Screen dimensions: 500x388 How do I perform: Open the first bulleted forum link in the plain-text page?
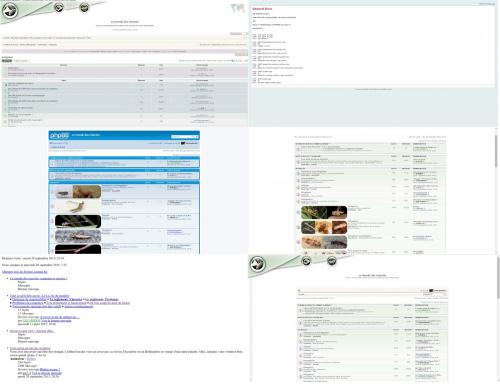tap(39, 278)
